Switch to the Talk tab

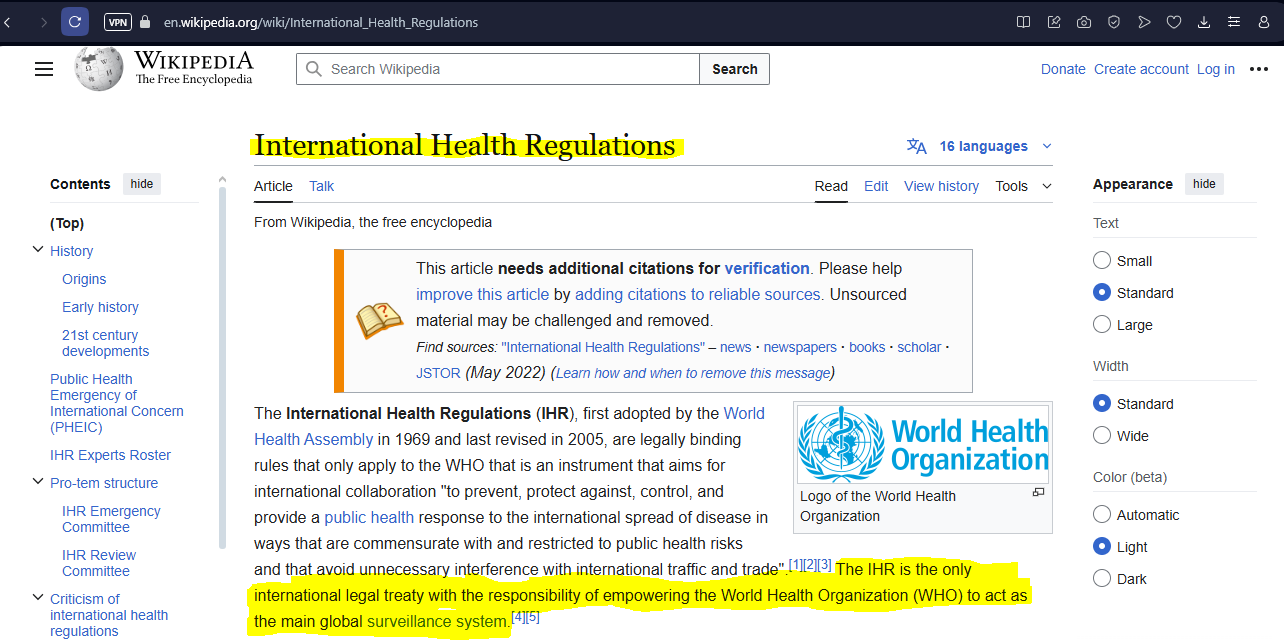pos(322,186)
